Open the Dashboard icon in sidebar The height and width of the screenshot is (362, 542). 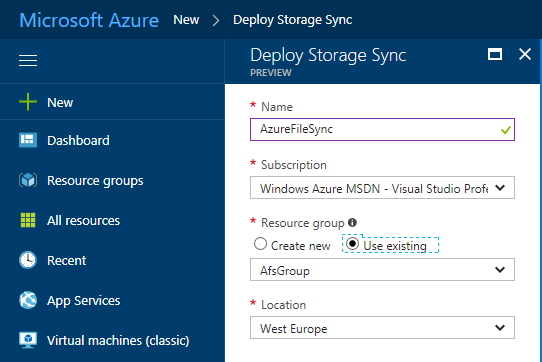28,140
